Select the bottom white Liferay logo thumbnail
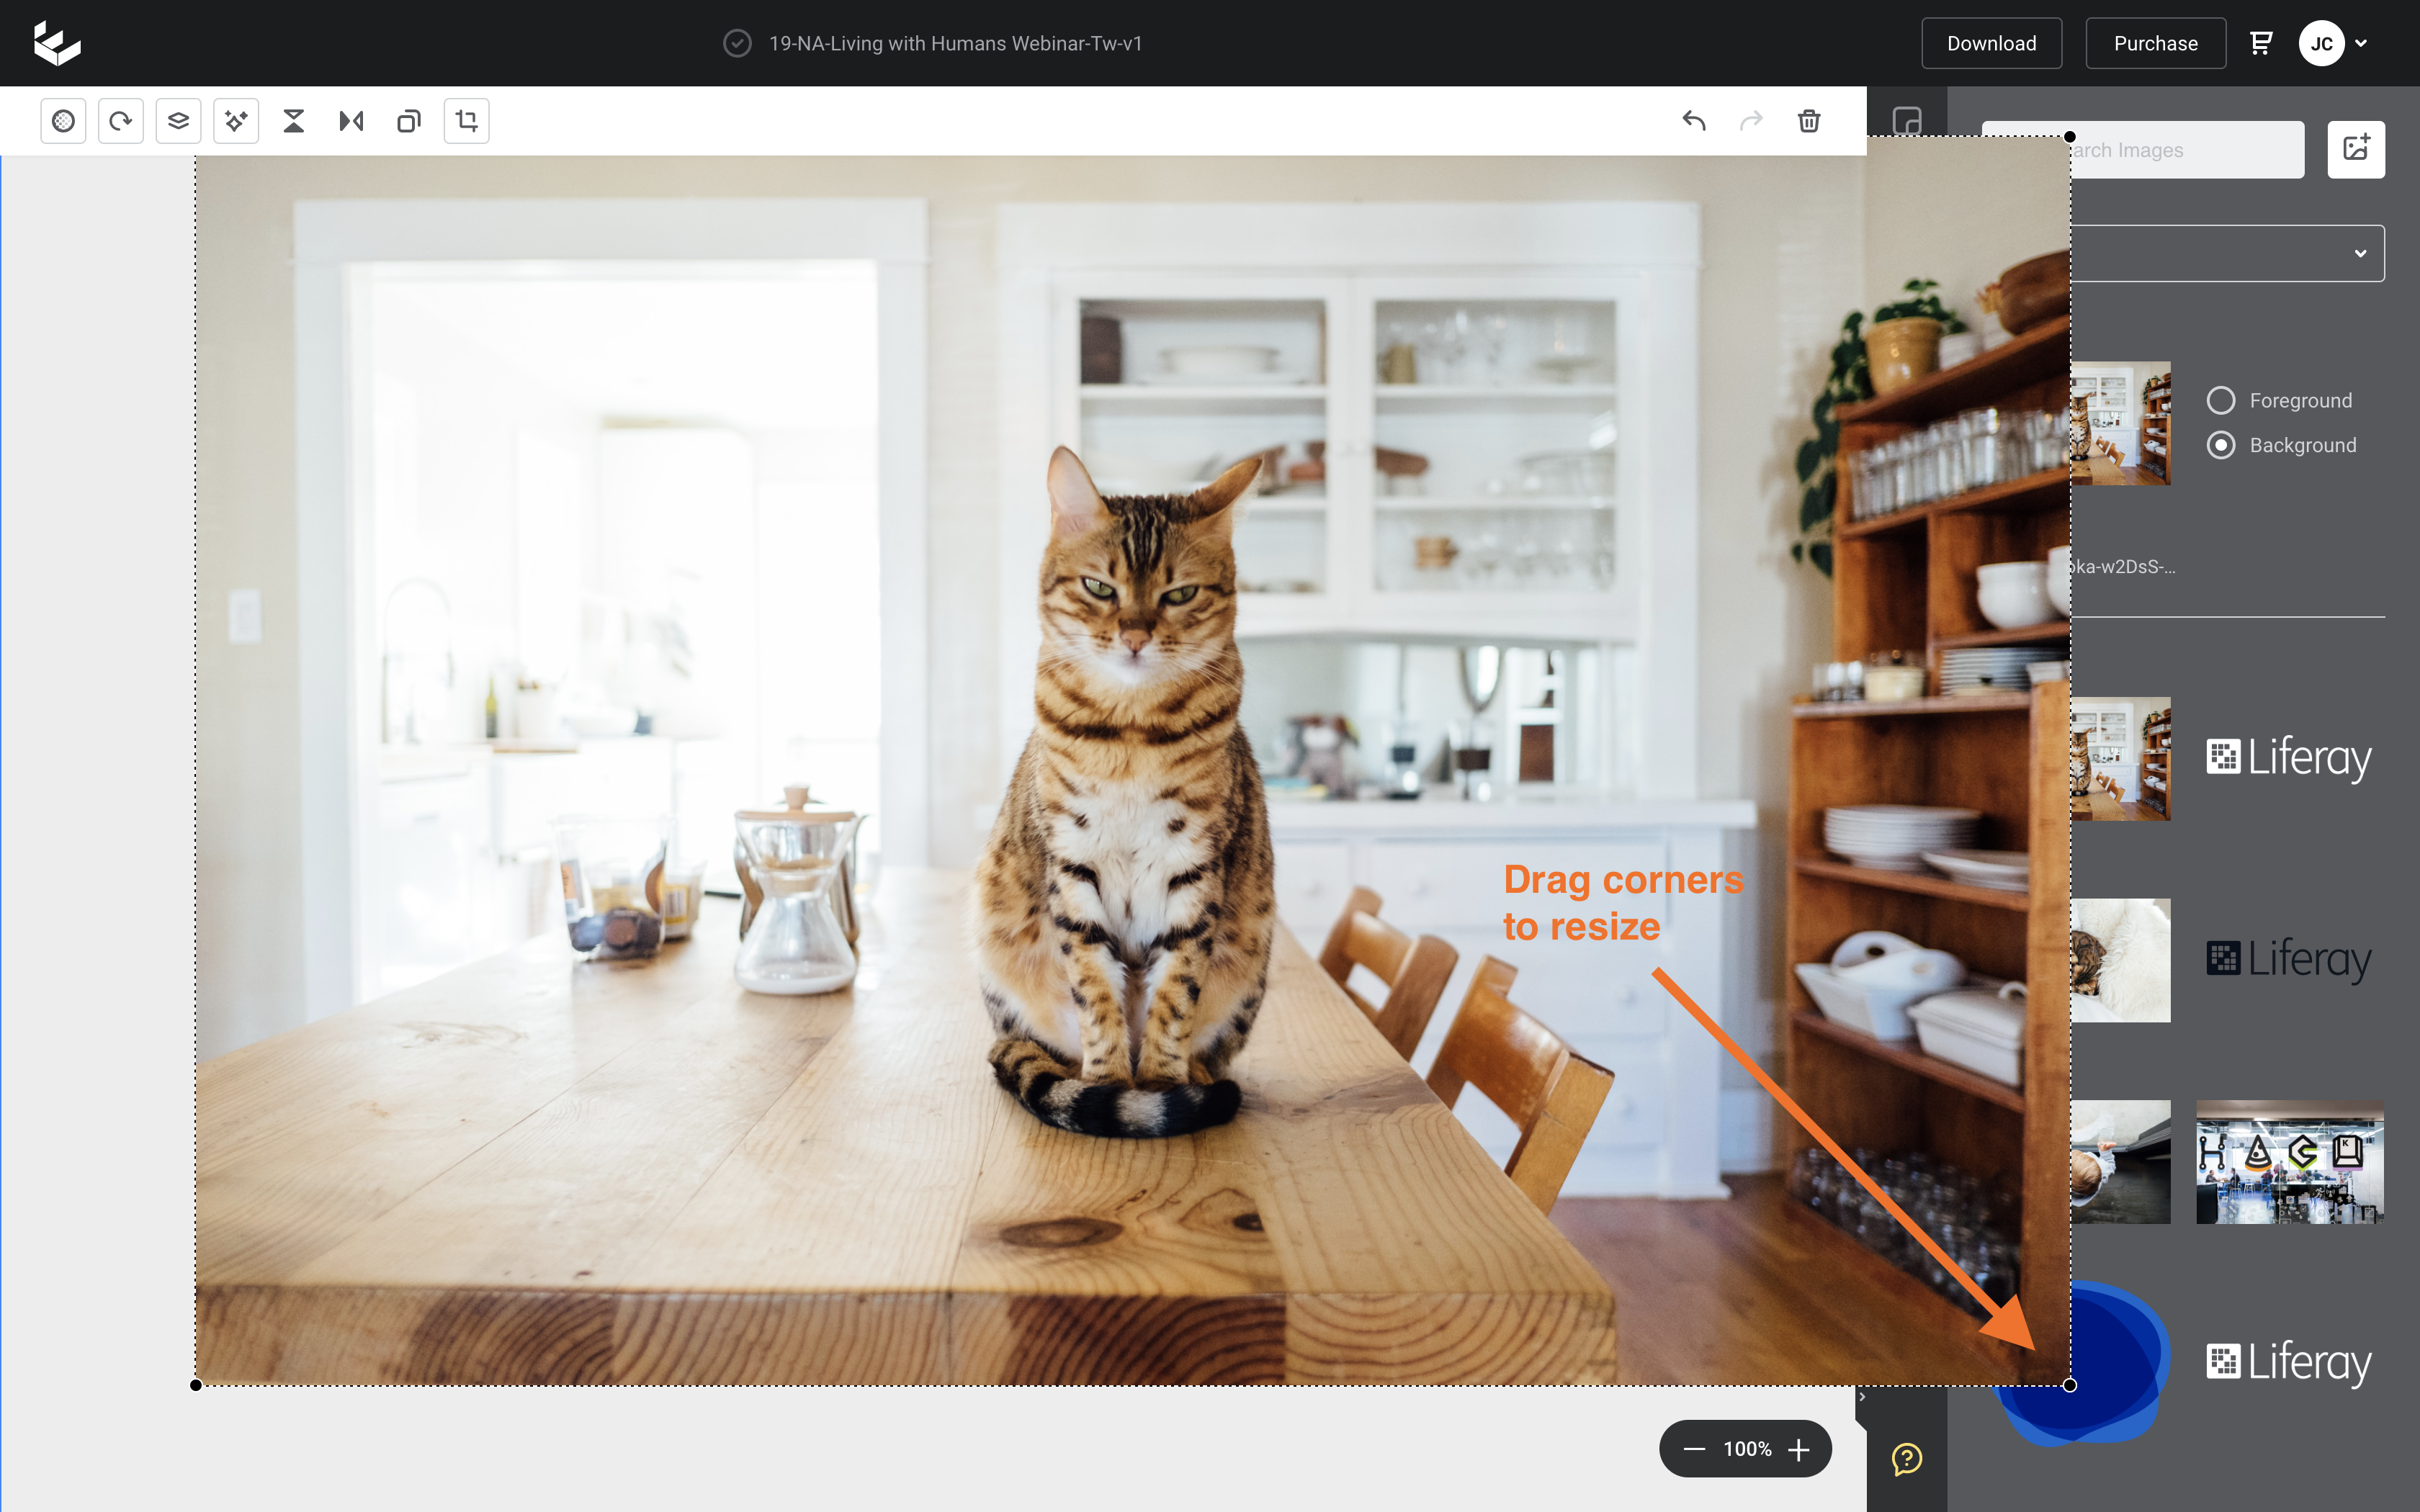Image resolution: width=2420 pixels, height=1512 pixels. pos(2290,1362)
